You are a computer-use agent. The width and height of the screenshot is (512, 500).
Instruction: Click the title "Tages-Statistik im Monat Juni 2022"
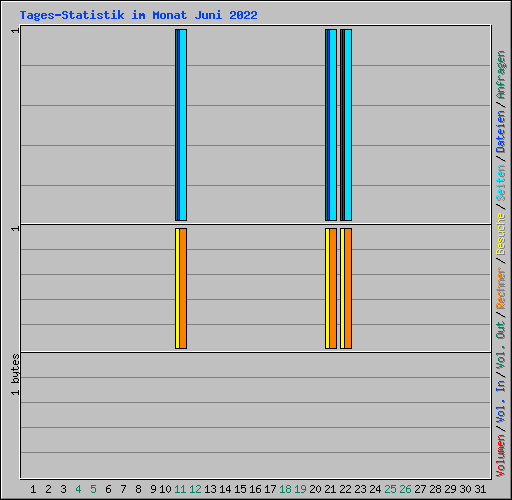138,15
